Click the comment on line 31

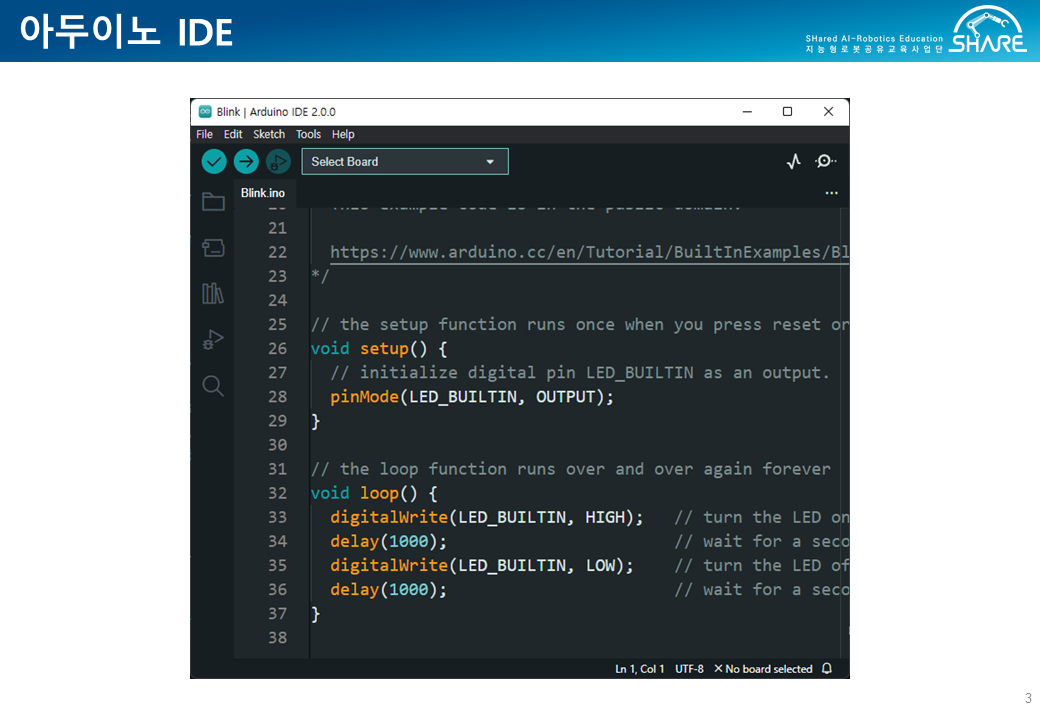[x=570, y=469]
